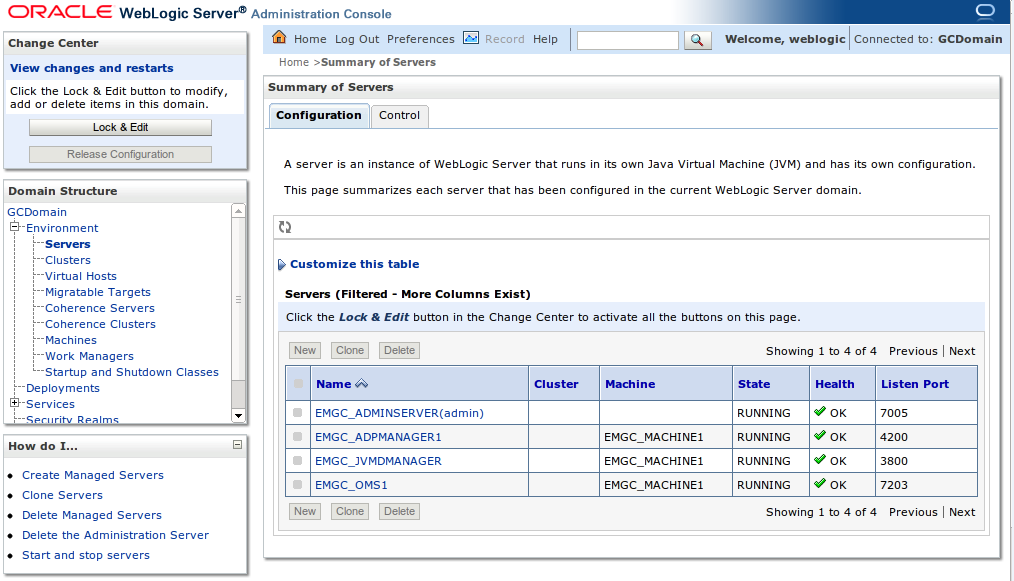Viewport: 1014px width, 581px height.
Task: Click the green check in EMGC_ADPMANAGER1 row
Action: click(x=820, y=435)
